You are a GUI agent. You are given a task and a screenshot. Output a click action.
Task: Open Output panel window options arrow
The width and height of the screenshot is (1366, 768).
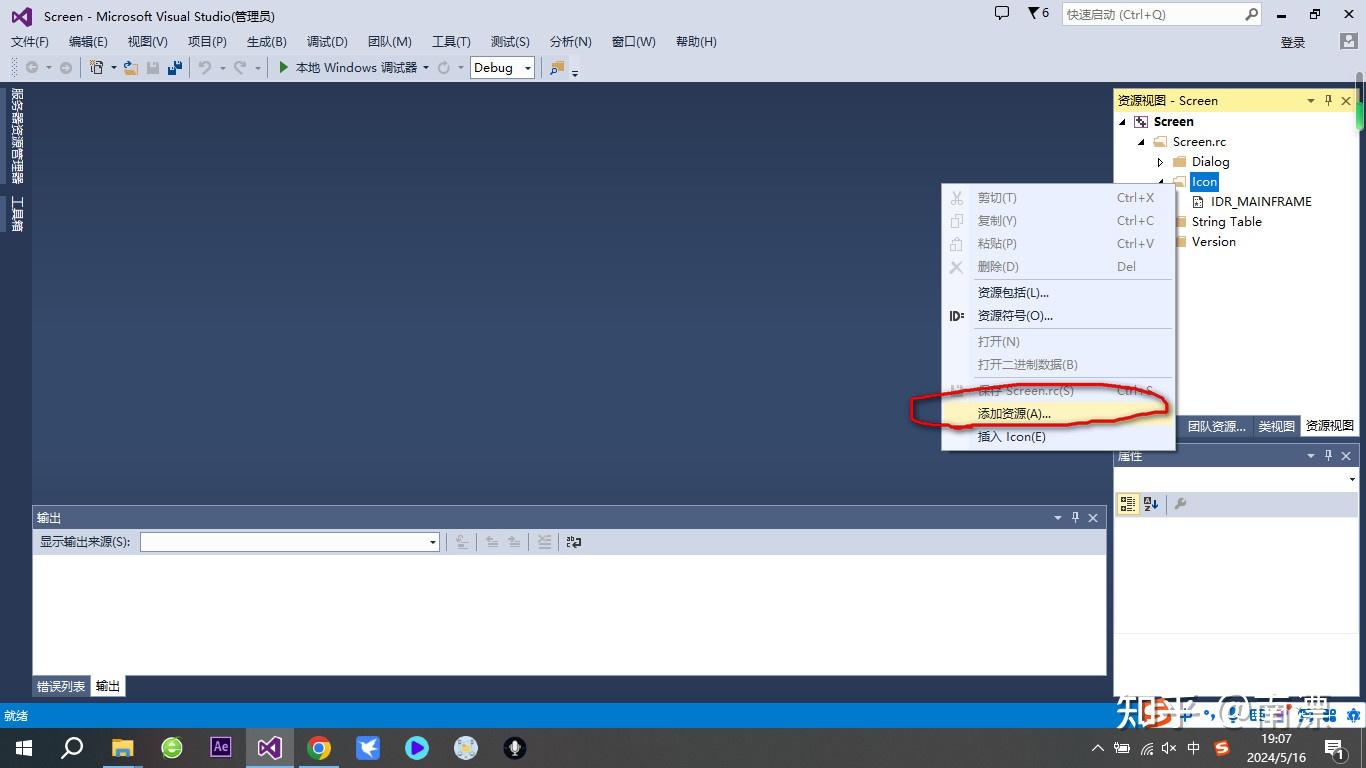1057,518
